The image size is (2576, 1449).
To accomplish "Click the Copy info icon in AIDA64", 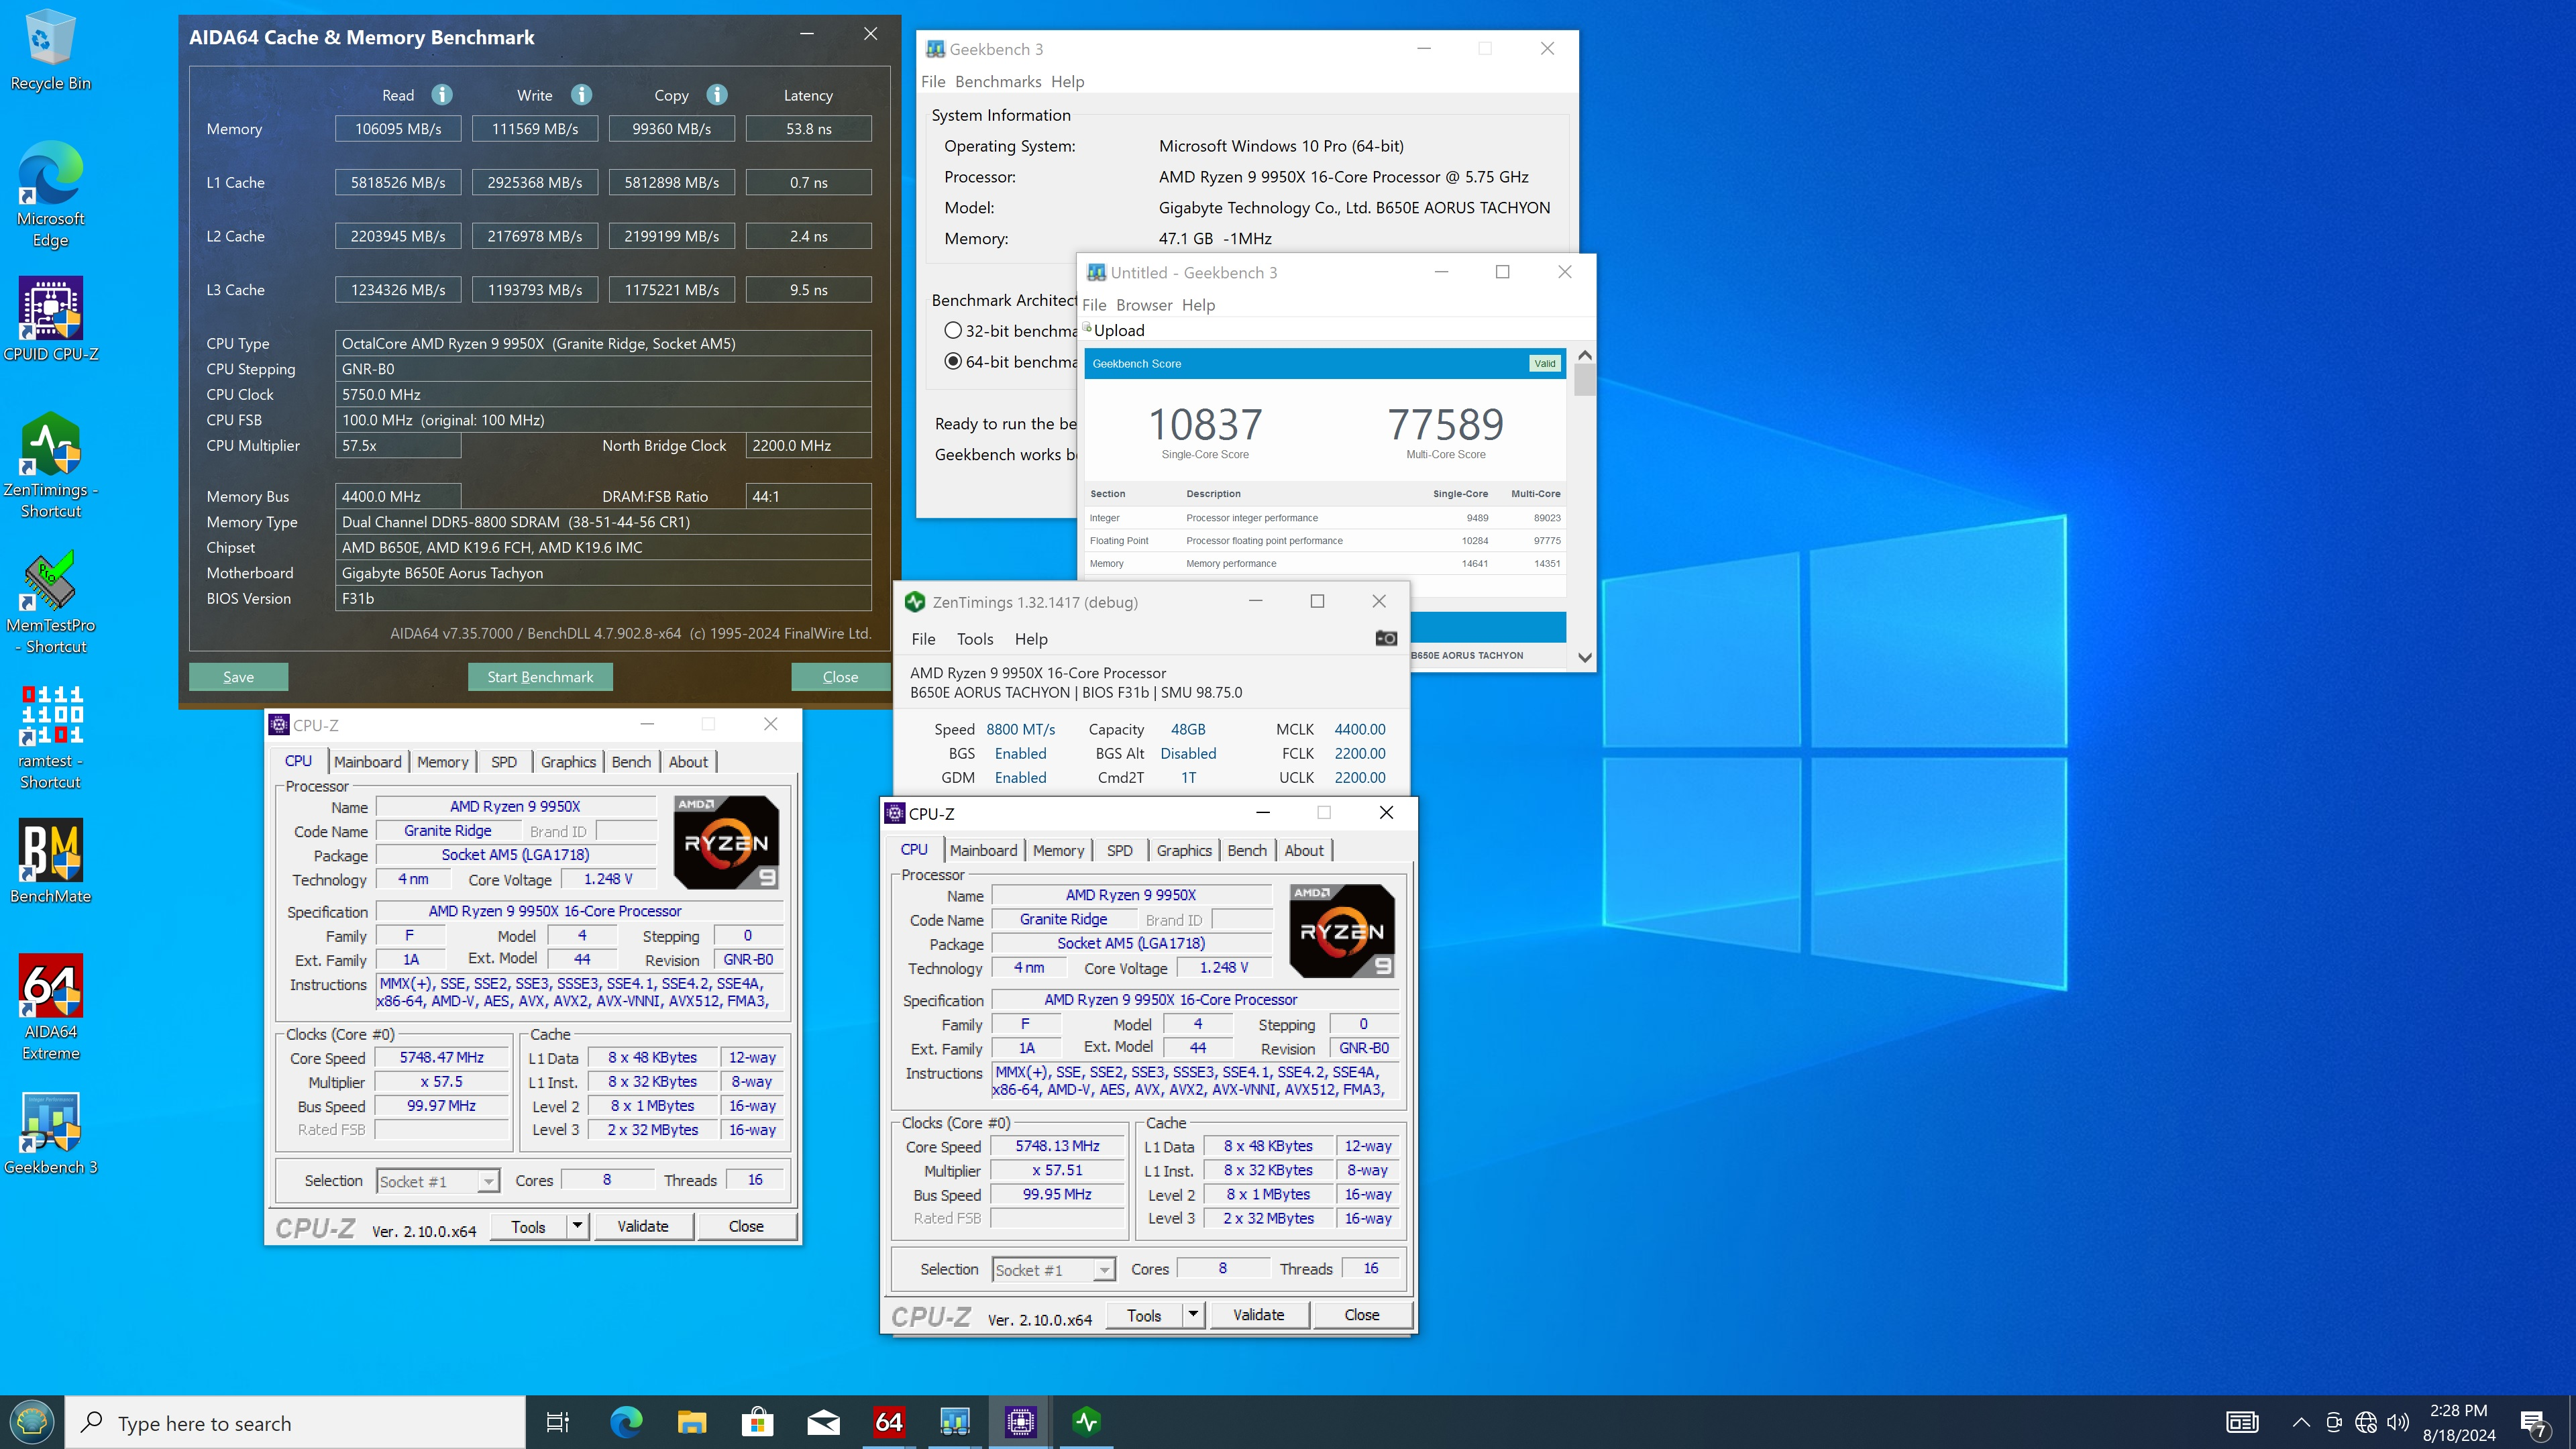I will pos(717,95).
